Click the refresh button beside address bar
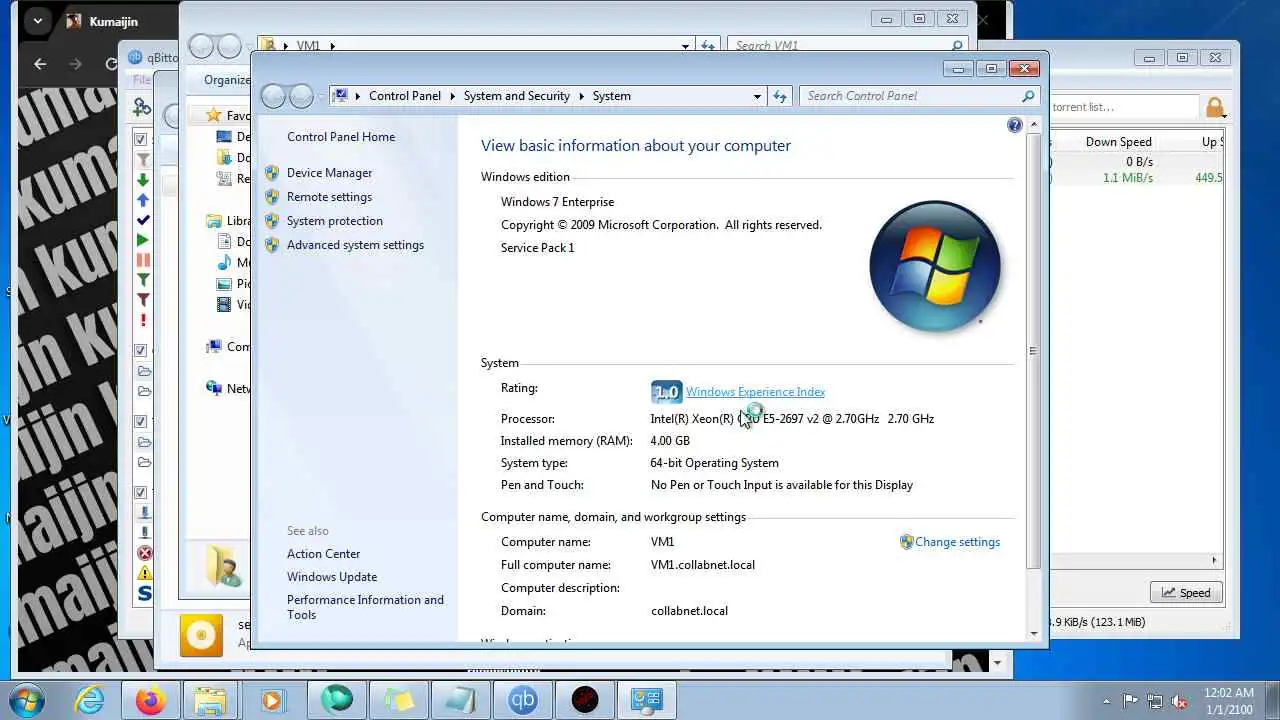1280x720 pixels. pyautogui.click(x=781, y=96)
